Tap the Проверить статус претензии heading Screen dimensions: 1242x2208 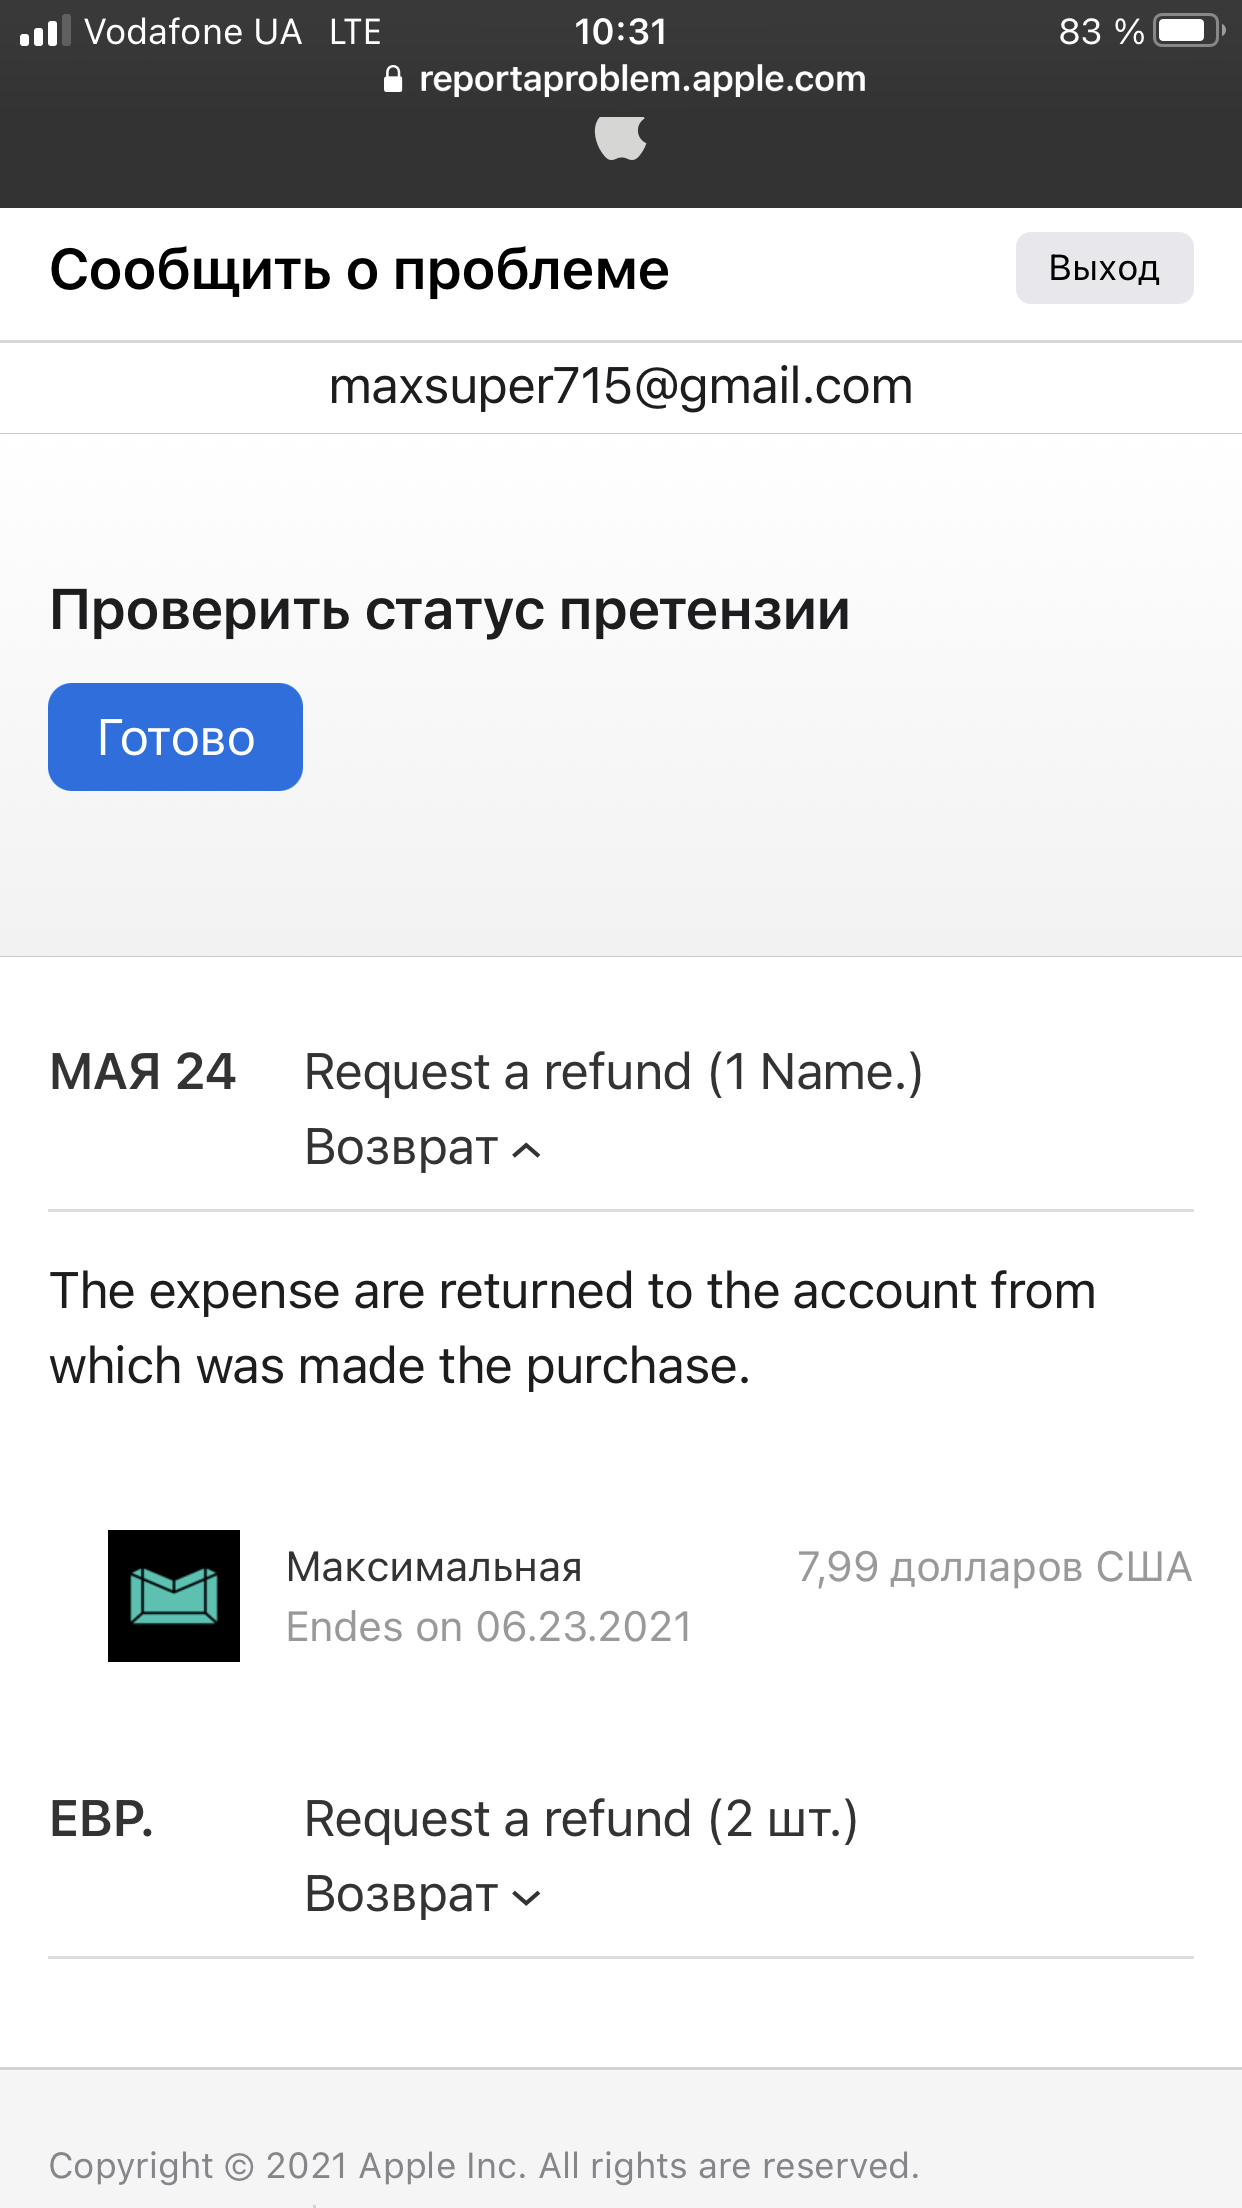pyautogui.click(x=450, y=610)
